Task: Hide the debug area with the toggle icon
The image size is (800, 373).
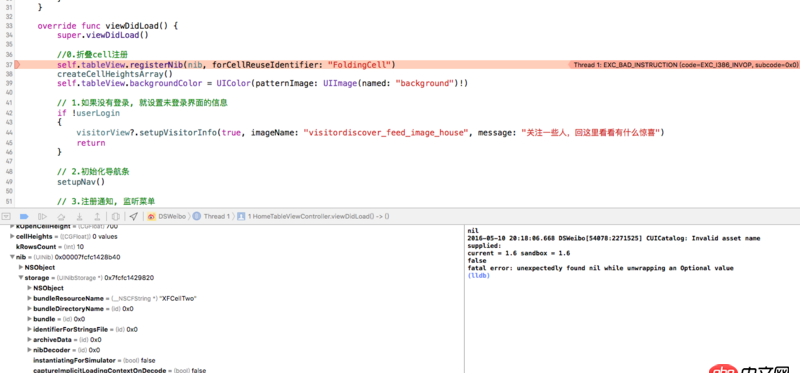Action: point(6,216)
